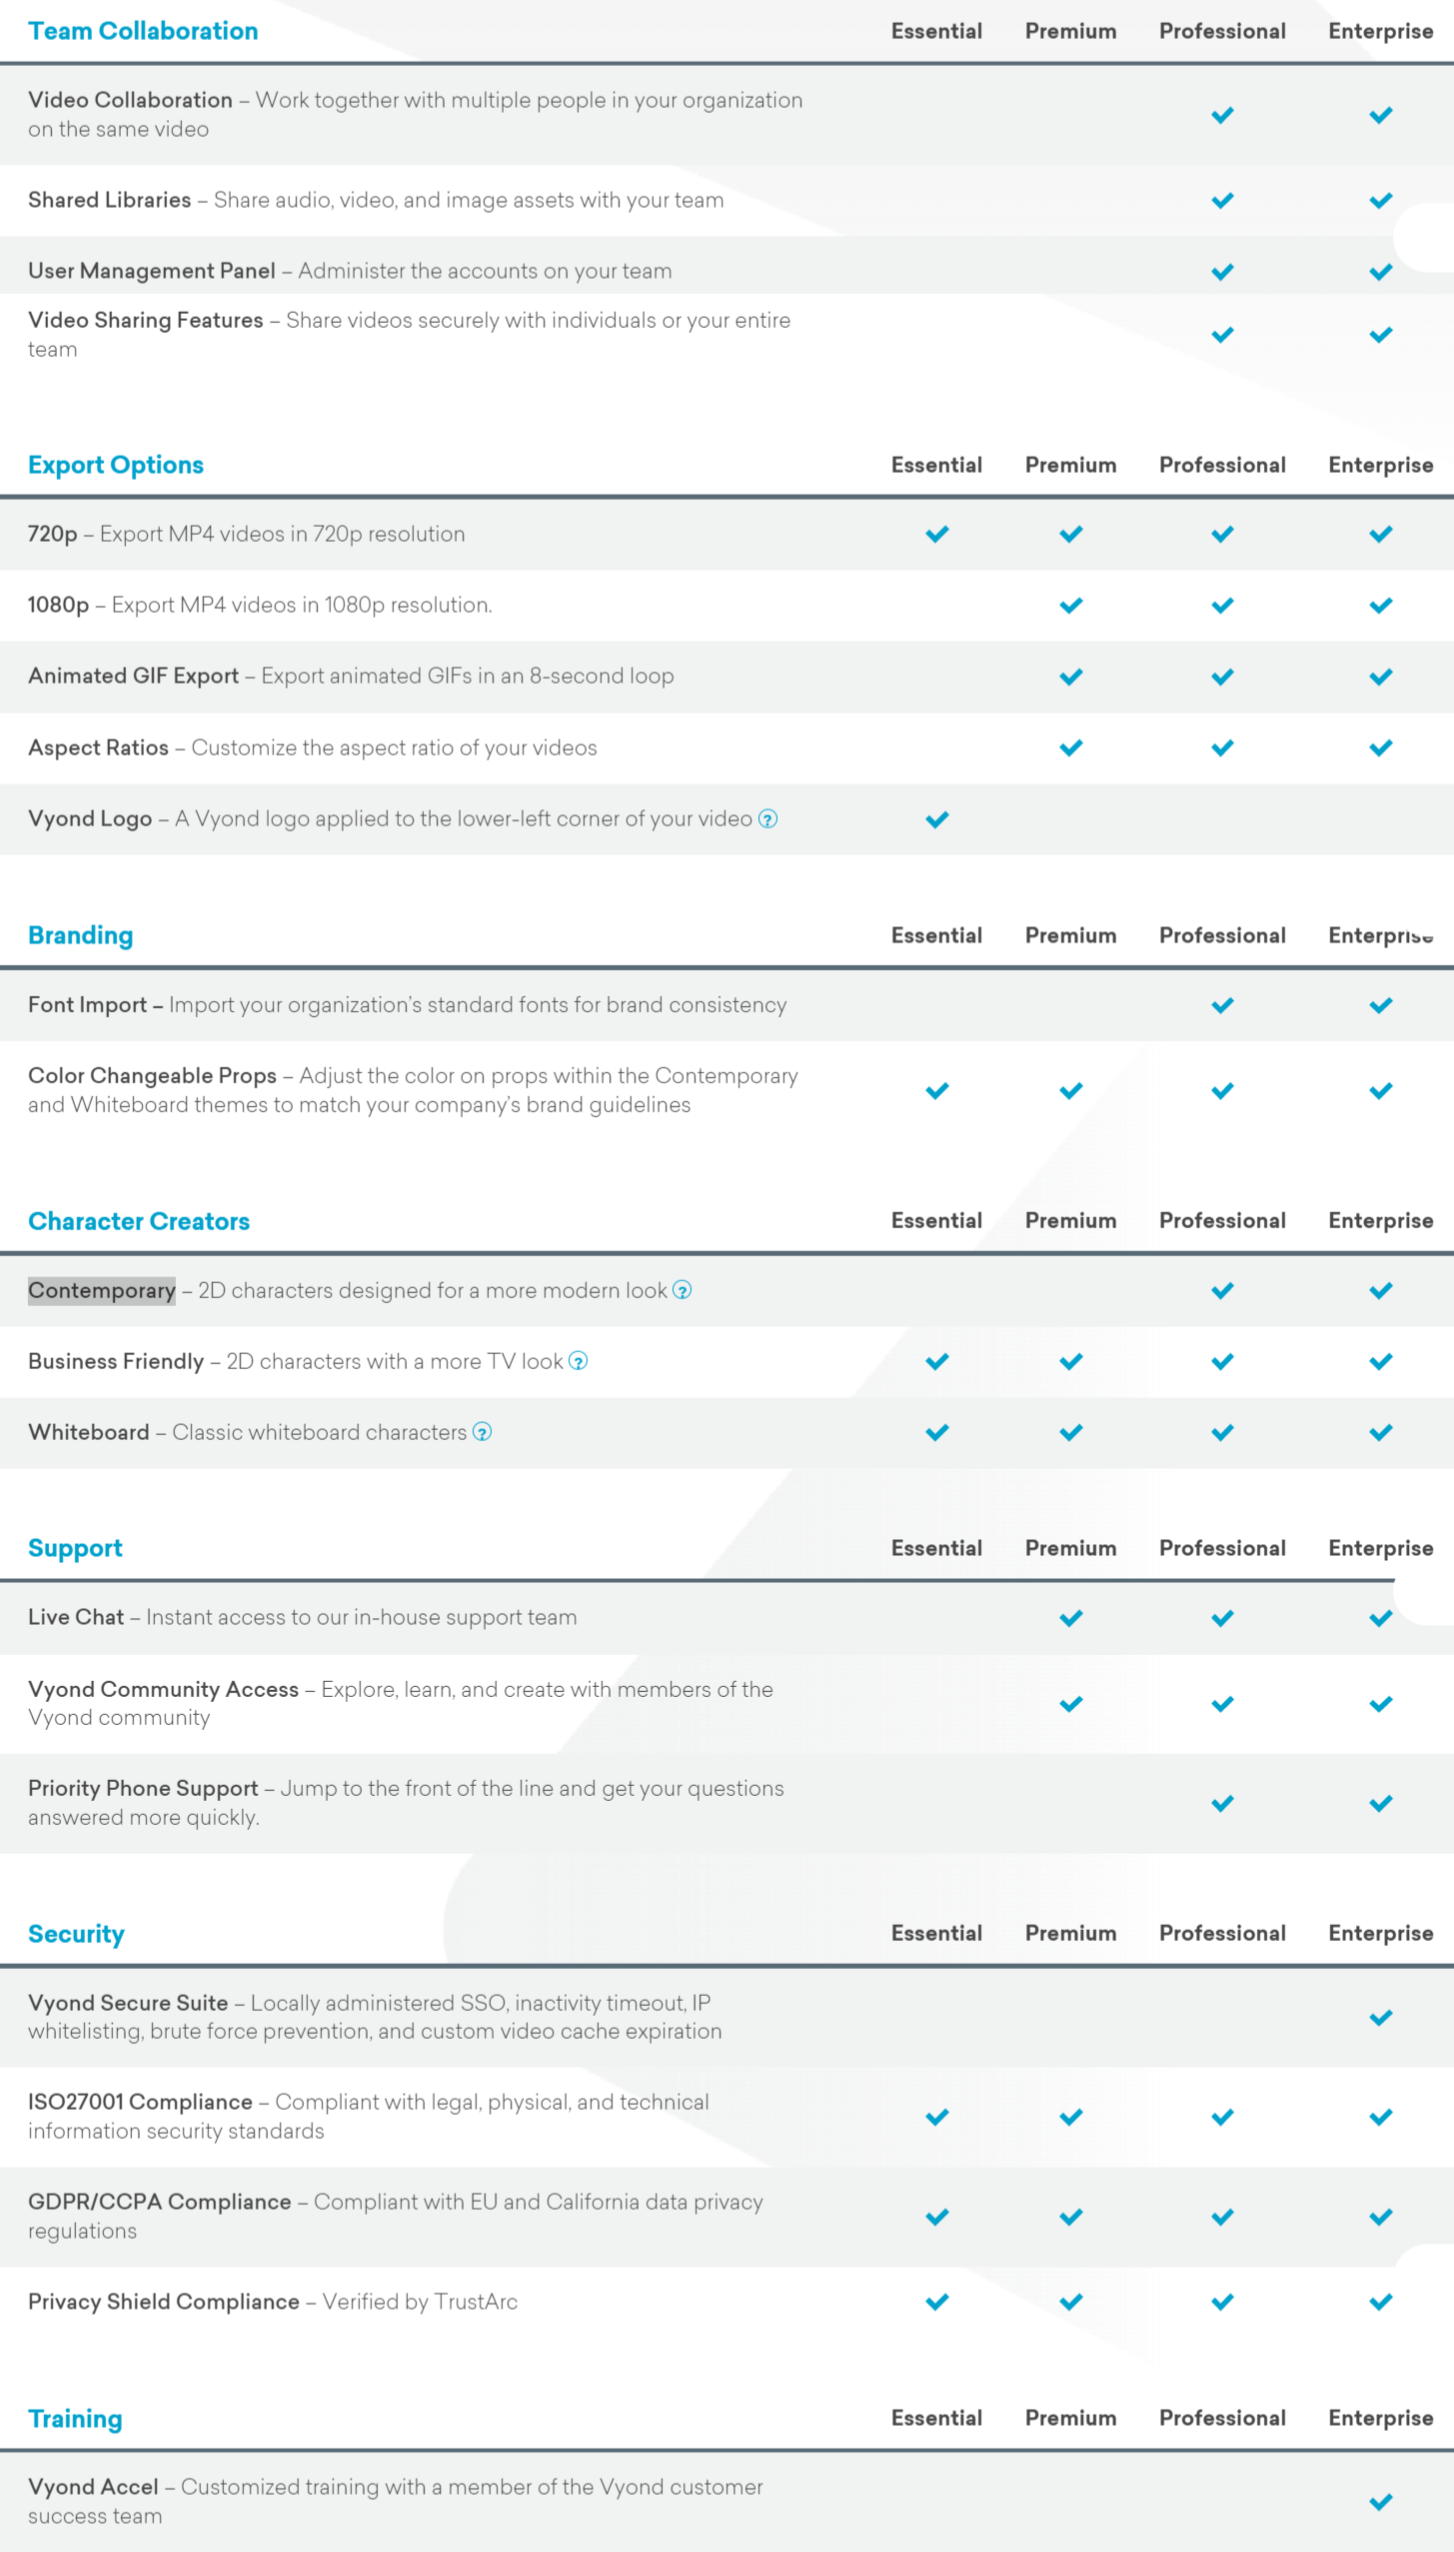
Task: Click the Export Options section heading
Action: [116, 465]
